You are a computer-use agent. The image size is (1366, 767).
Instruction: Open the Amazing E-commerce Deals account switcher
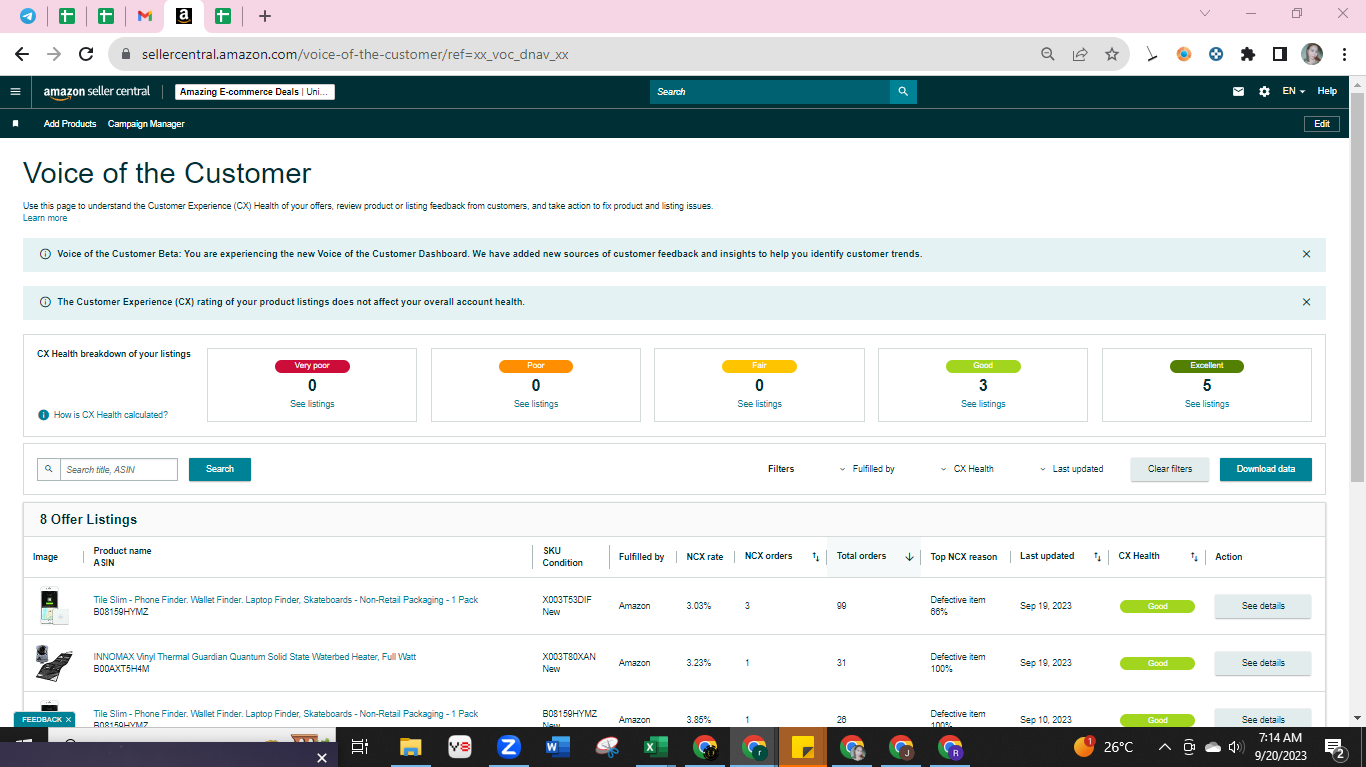pos(255,92)
